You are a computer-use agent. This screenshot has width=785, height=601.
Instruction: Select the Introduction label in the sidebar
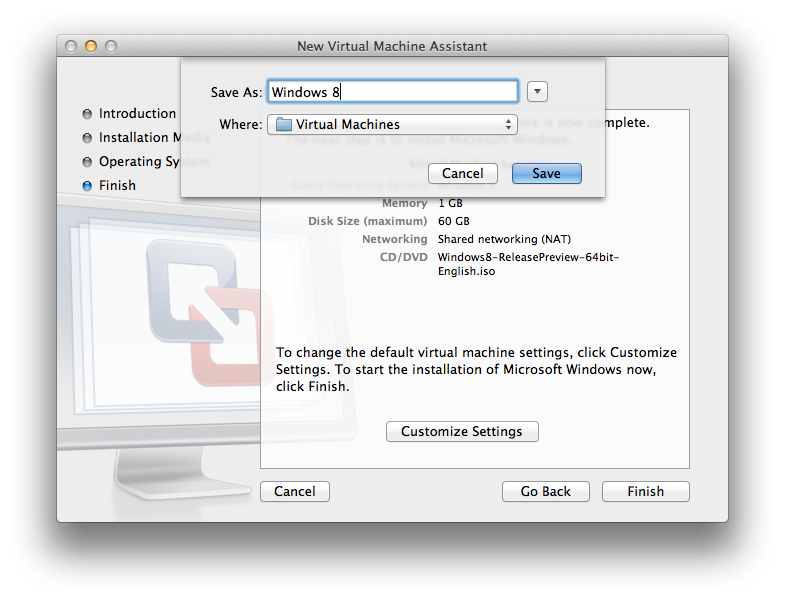(137, 114)
